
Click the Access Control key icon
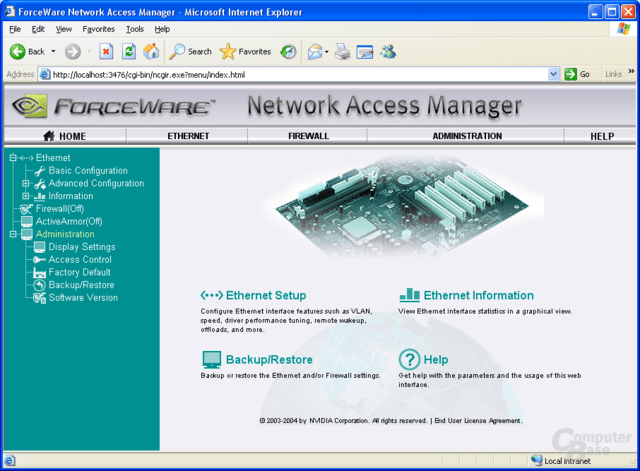pyautogui.click(x=39, y=260)
